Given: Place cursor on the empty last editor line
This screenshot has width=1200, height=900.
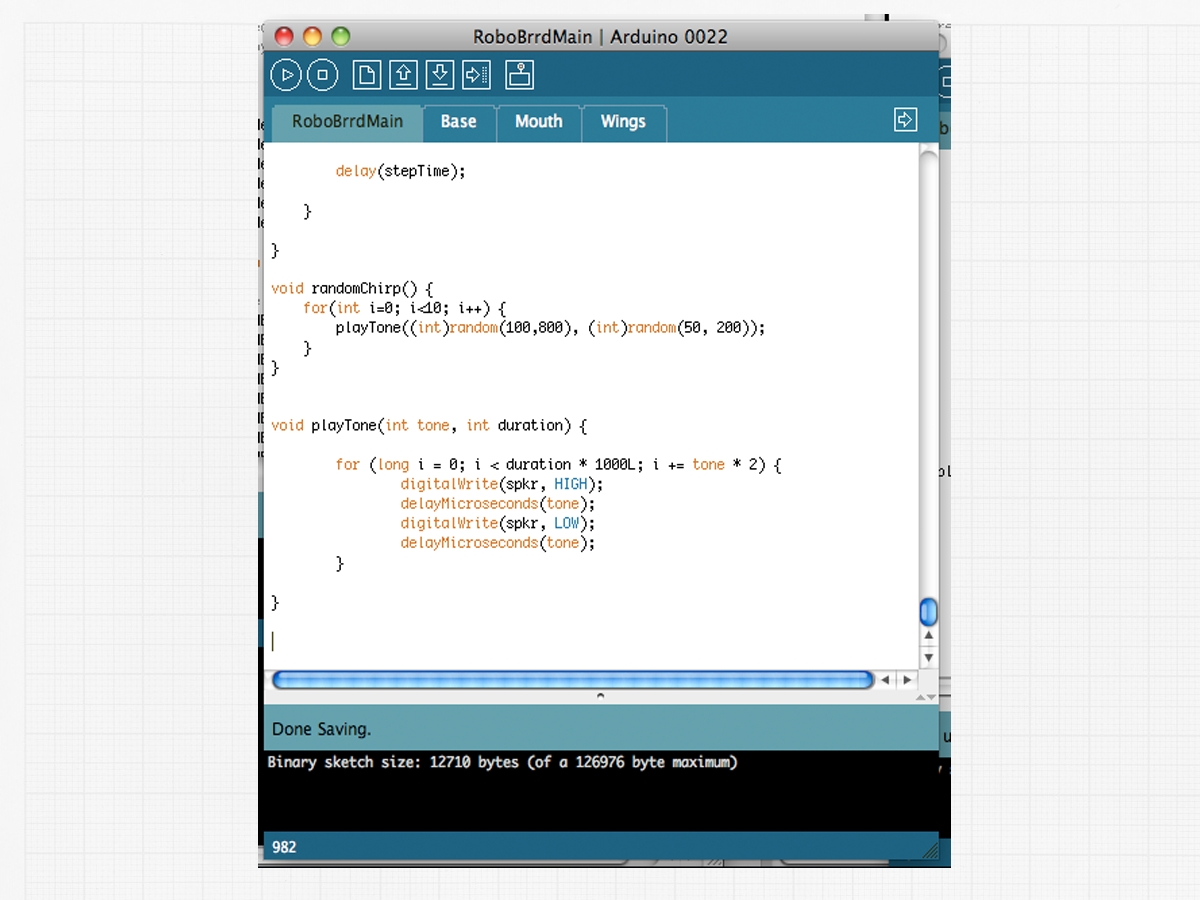Looking at the screenshot, I should pyautogui.click(x=590, y=641).
